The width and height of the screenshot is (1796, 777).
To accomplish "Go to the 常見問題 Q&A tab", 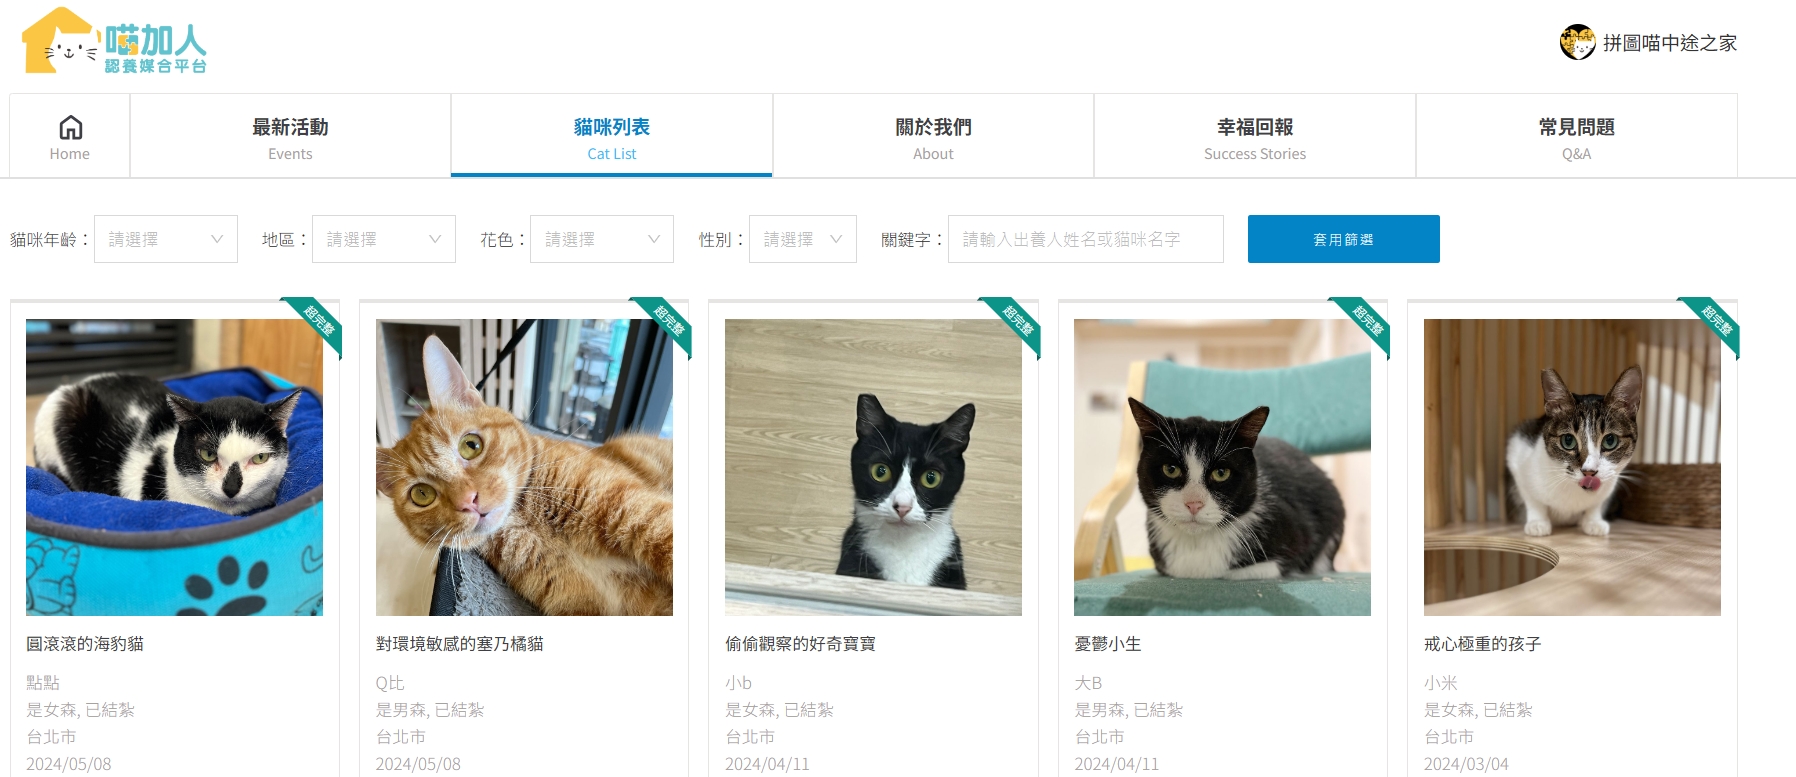I will 1577,136.
